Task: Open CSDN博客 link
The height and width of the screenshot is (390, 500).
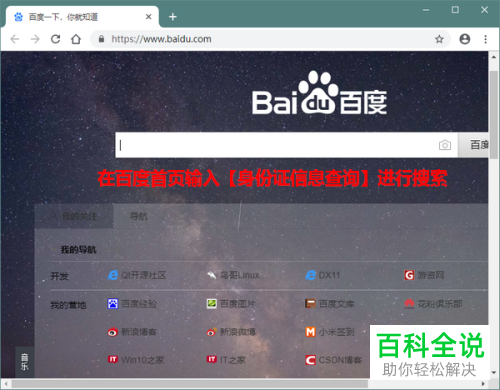Action: 334,360
